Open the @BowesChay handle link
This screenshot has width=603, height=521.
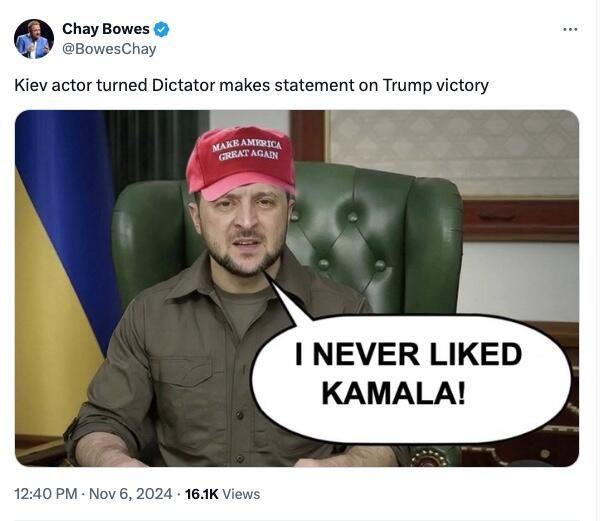(x=109, y=49)
